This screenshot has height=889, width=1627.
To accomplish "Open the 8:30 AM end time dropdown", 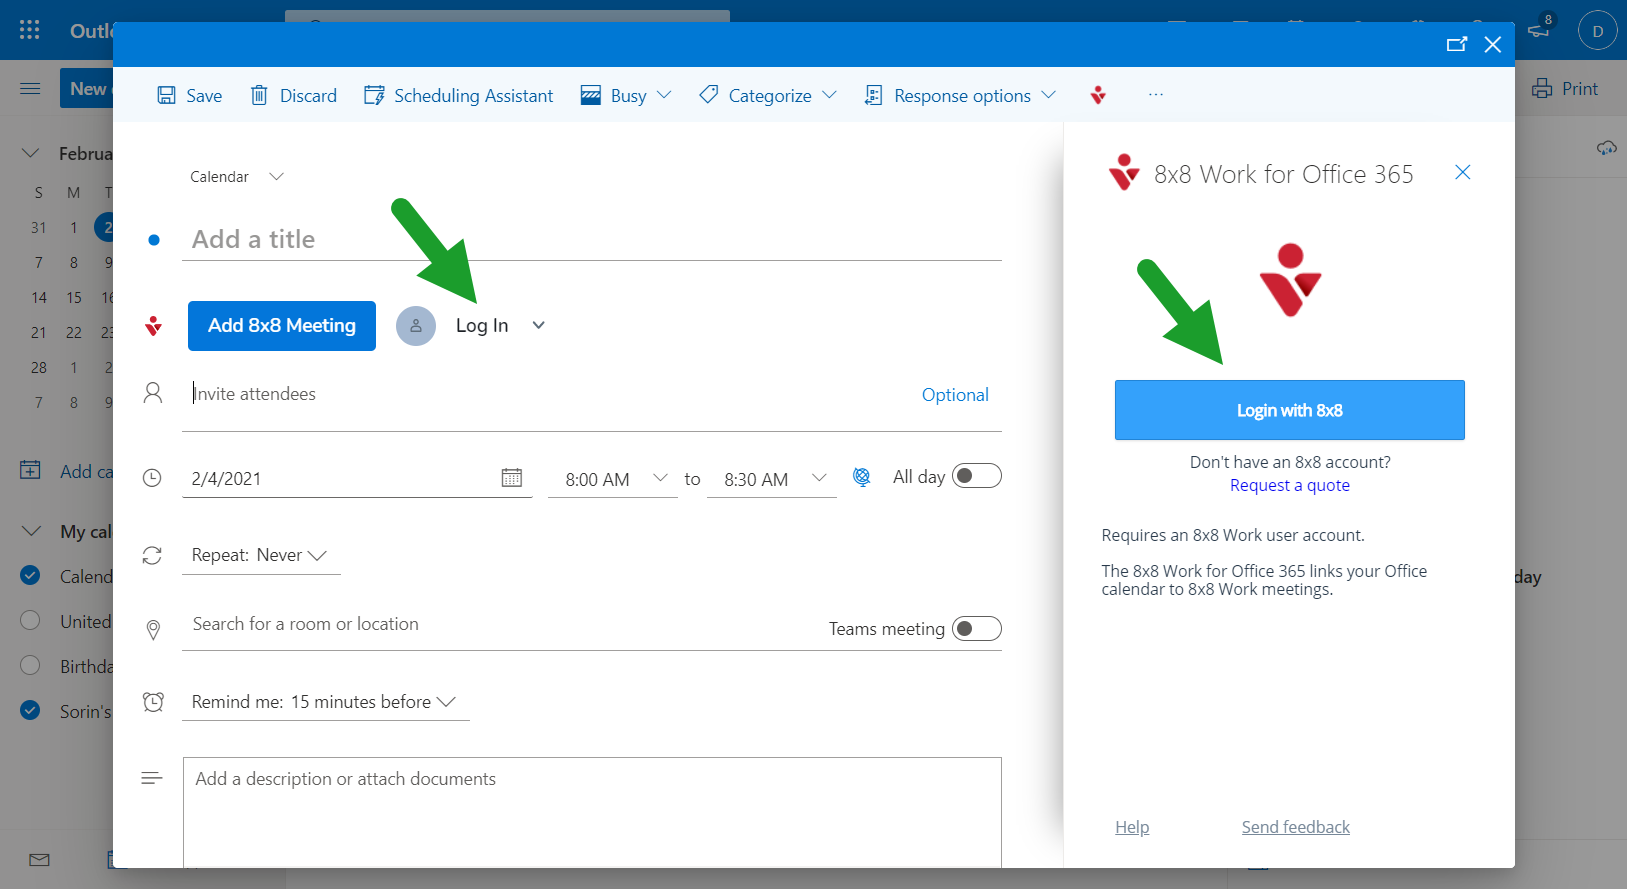I will [x=772, y=479].
